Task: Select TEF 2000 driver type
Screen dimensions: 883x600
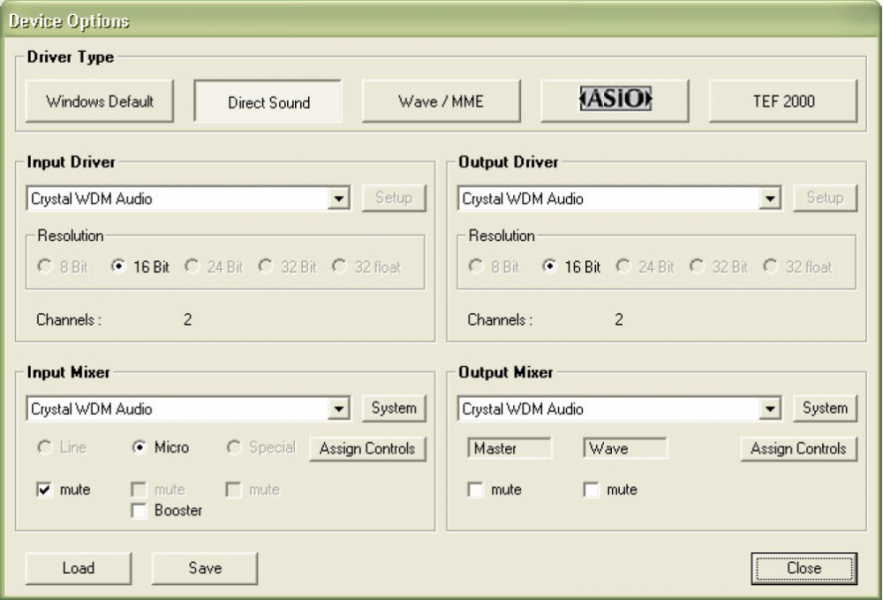Action: tap(783, 101)
